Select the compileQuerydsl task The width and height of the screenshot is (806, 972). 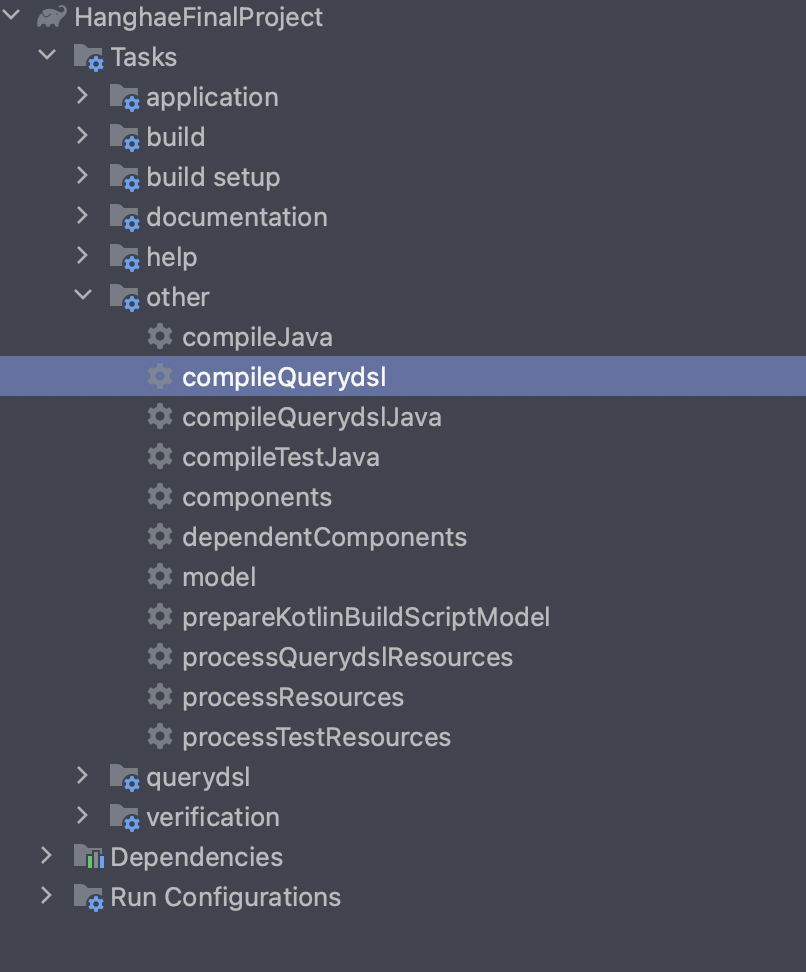(x=403, y=376)
